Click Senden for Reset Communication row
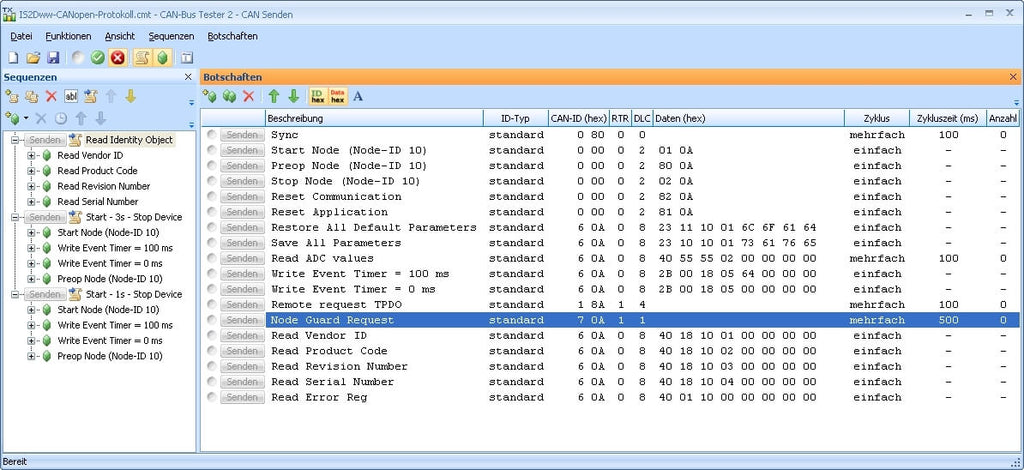Viewport: 1024px width, 470px height. (242, 196)
